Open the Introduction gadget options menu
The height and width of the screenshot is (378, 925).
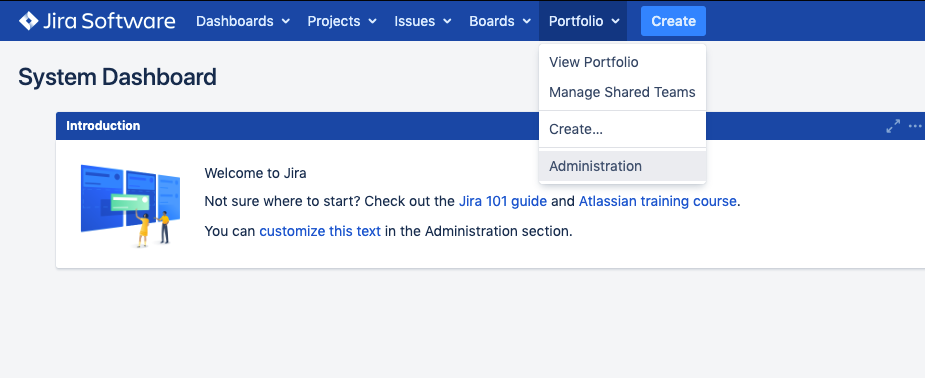pyautogui.click(x=915, y=126)
